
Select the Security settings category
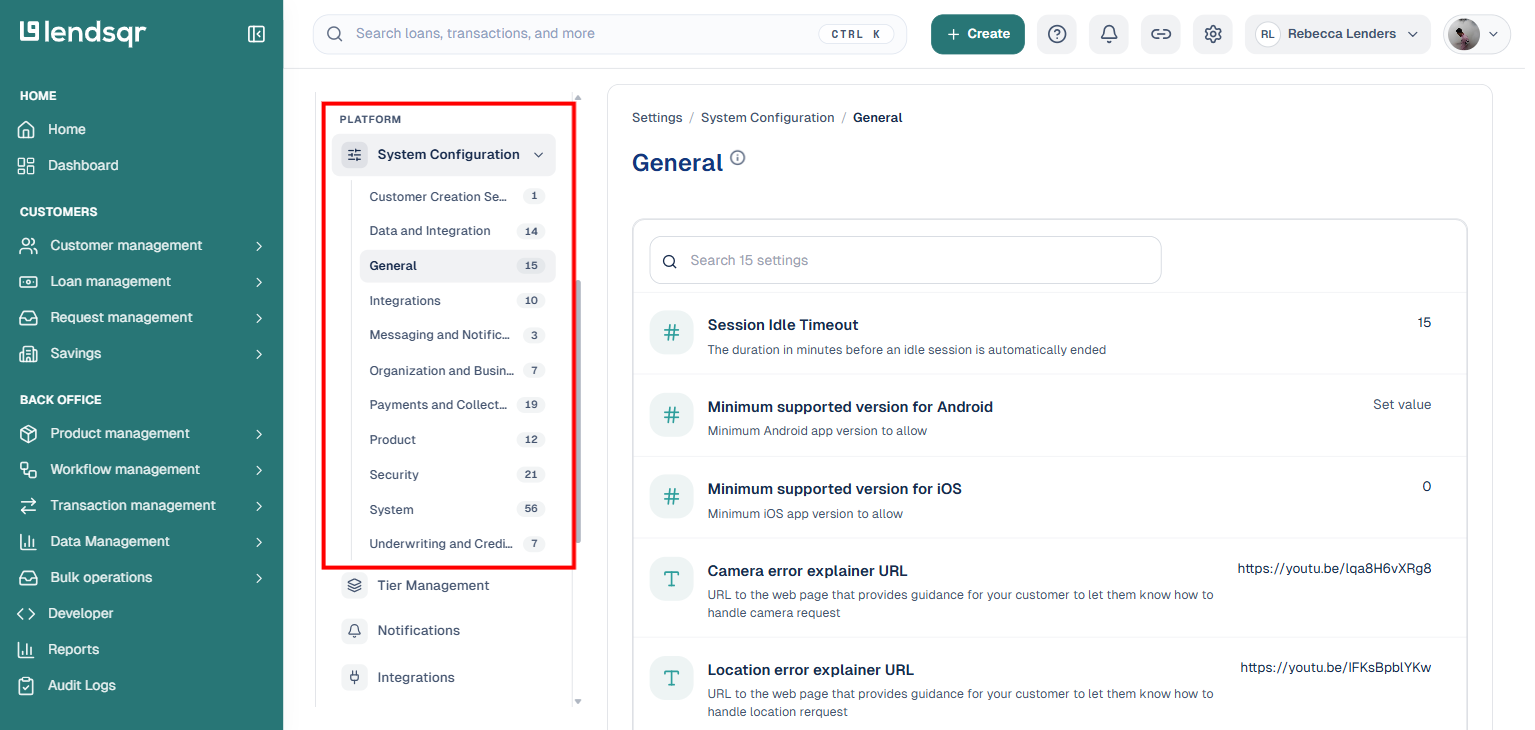click(x=457, y=475)
